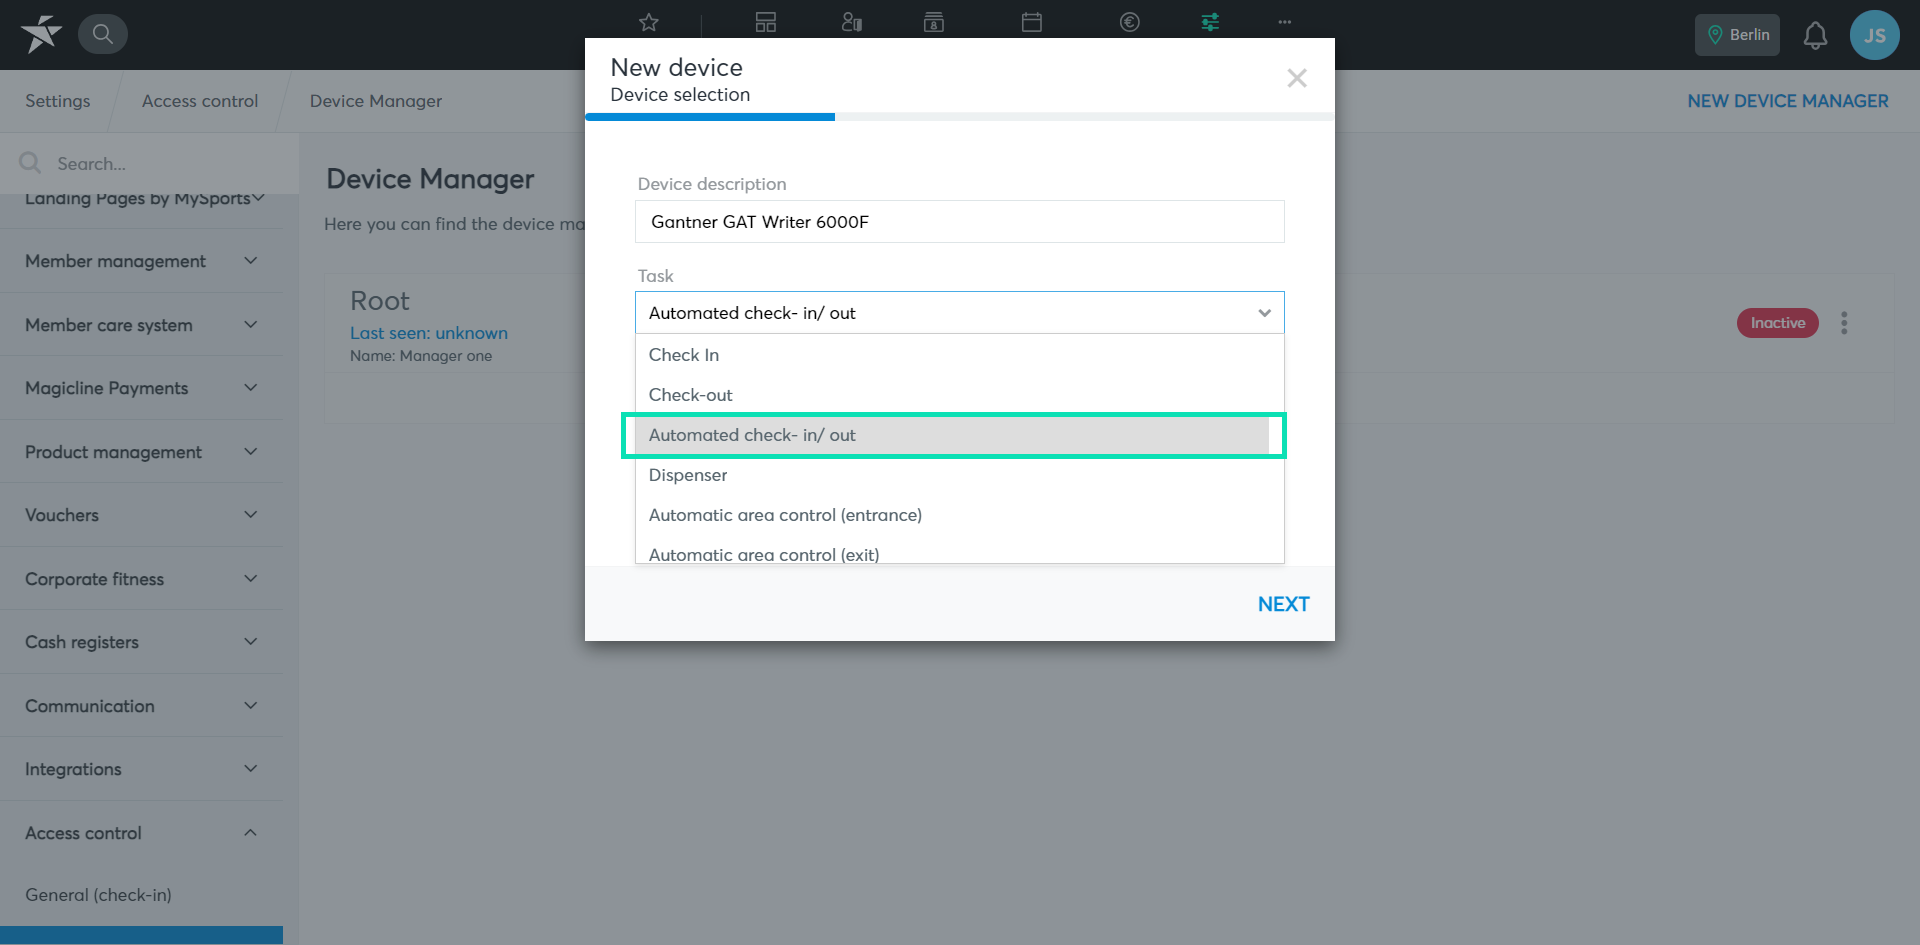The height and width of the screenshot is (945, 1920).
Task: Open the global search magnifier icon
Action: tap(103, 34)
